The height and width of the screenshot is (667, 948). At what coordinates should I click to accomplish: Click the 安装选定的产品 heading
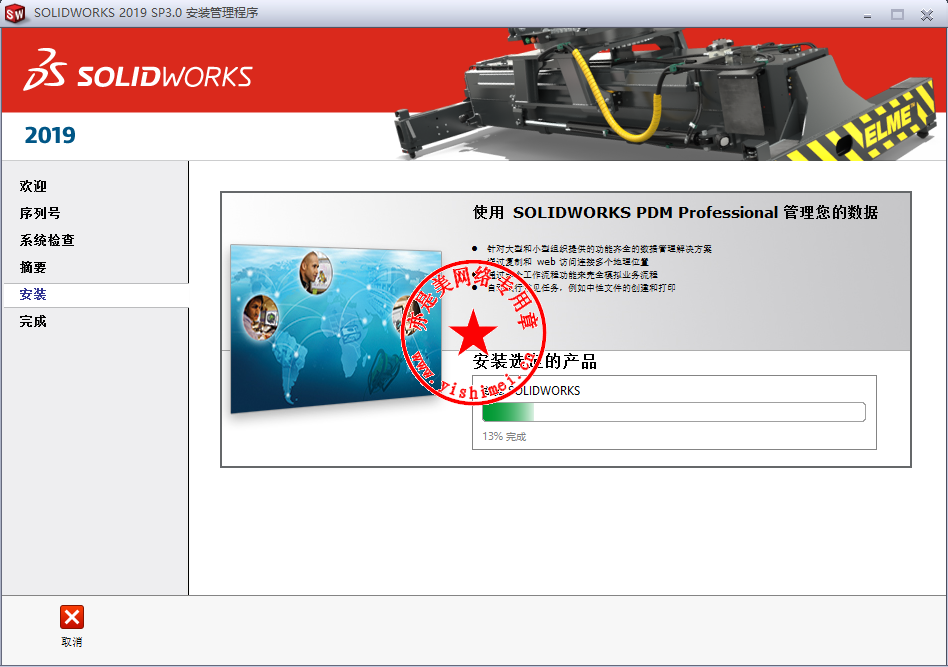point(535,362)
